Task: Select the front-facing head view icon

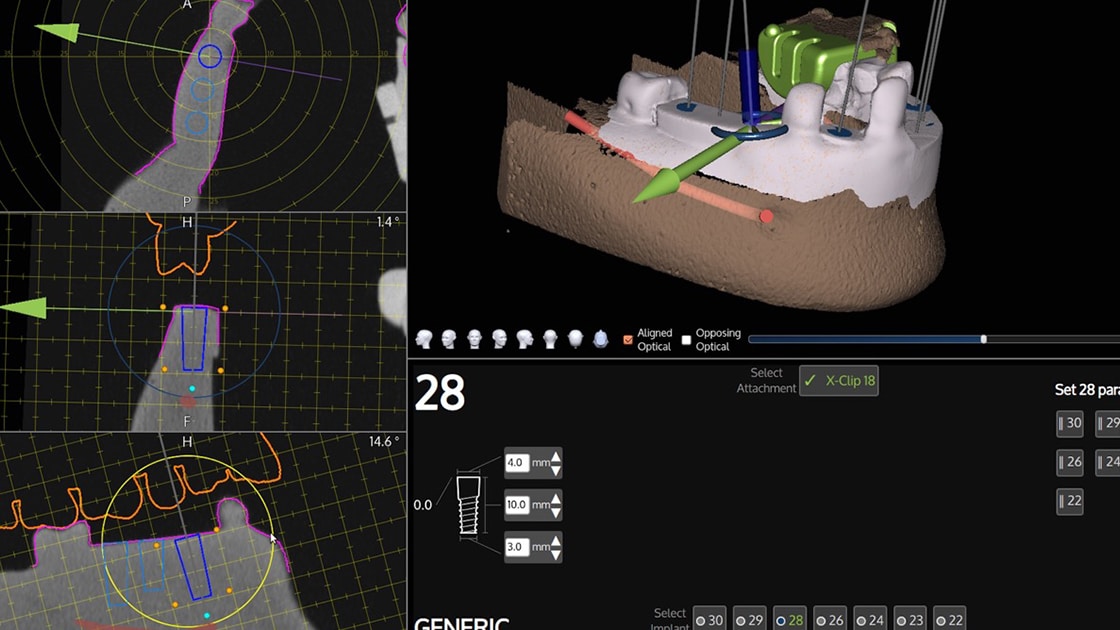Action: (x=474, y=340)
